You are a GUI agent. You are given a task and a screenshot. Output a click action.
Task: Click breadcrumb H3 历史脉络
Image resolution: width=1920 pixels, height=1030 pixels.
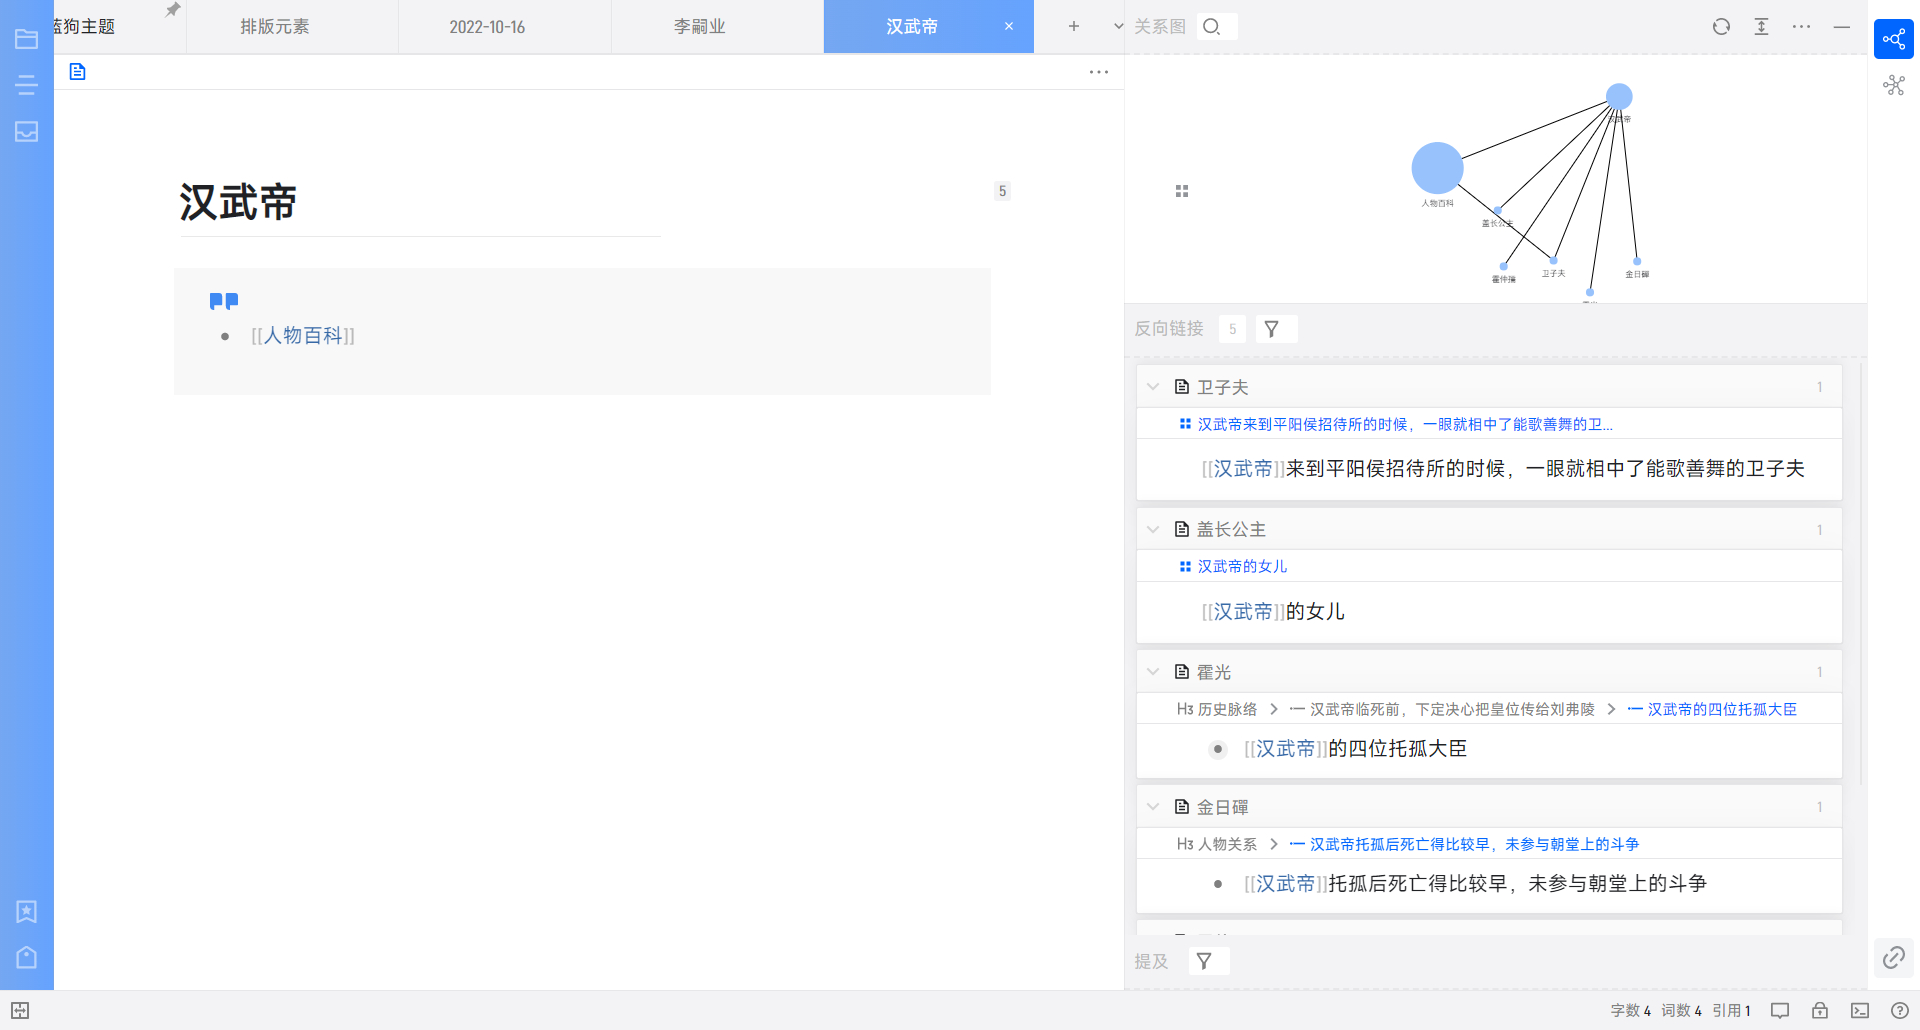point(1217,709)
